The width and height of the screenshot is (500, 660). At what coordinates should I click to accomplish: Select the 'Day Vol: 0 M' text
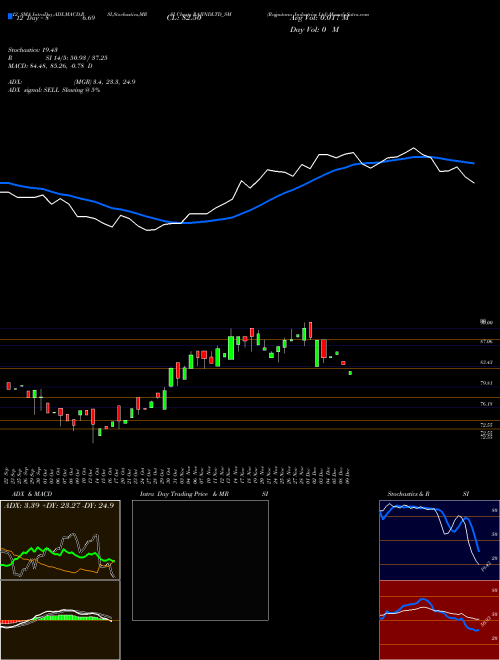click(314, 29)
